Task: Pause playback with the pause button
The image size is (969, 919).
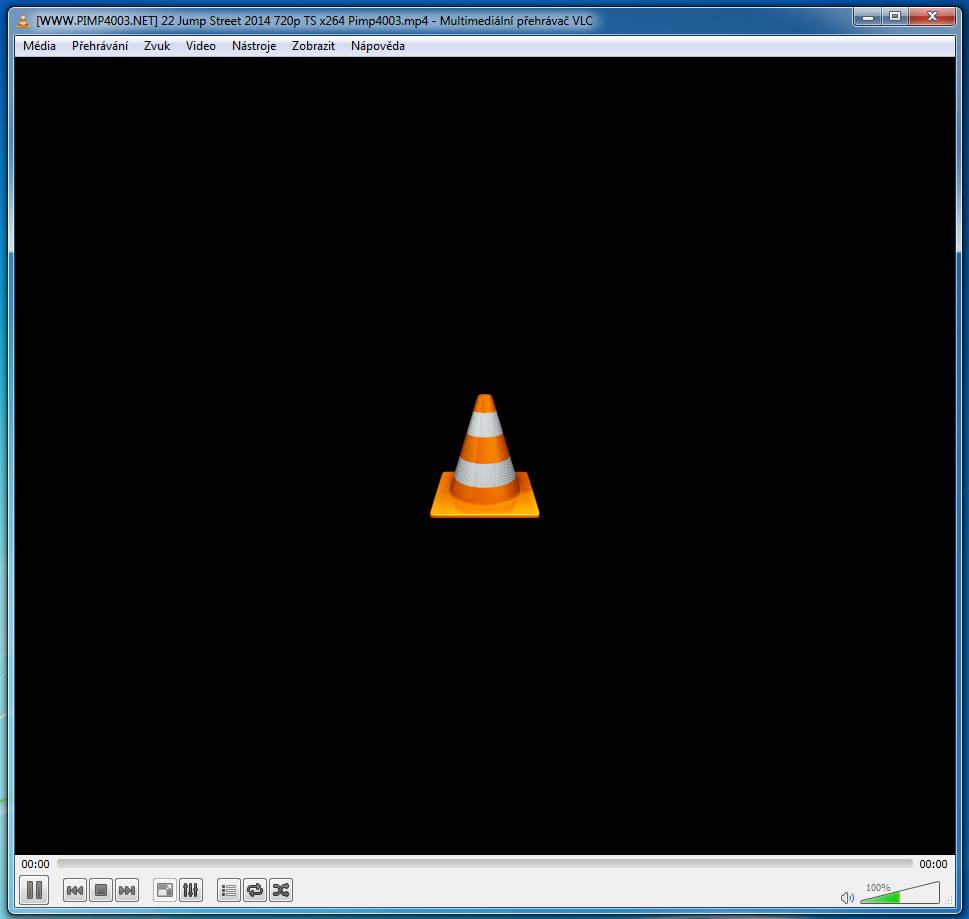Action: click(34, 890)
